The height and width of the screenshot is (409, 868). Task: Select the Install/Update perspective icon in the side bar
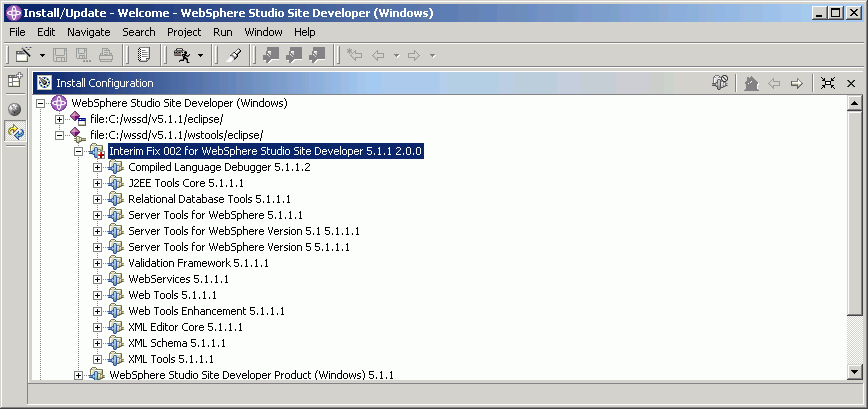(15, 132)
